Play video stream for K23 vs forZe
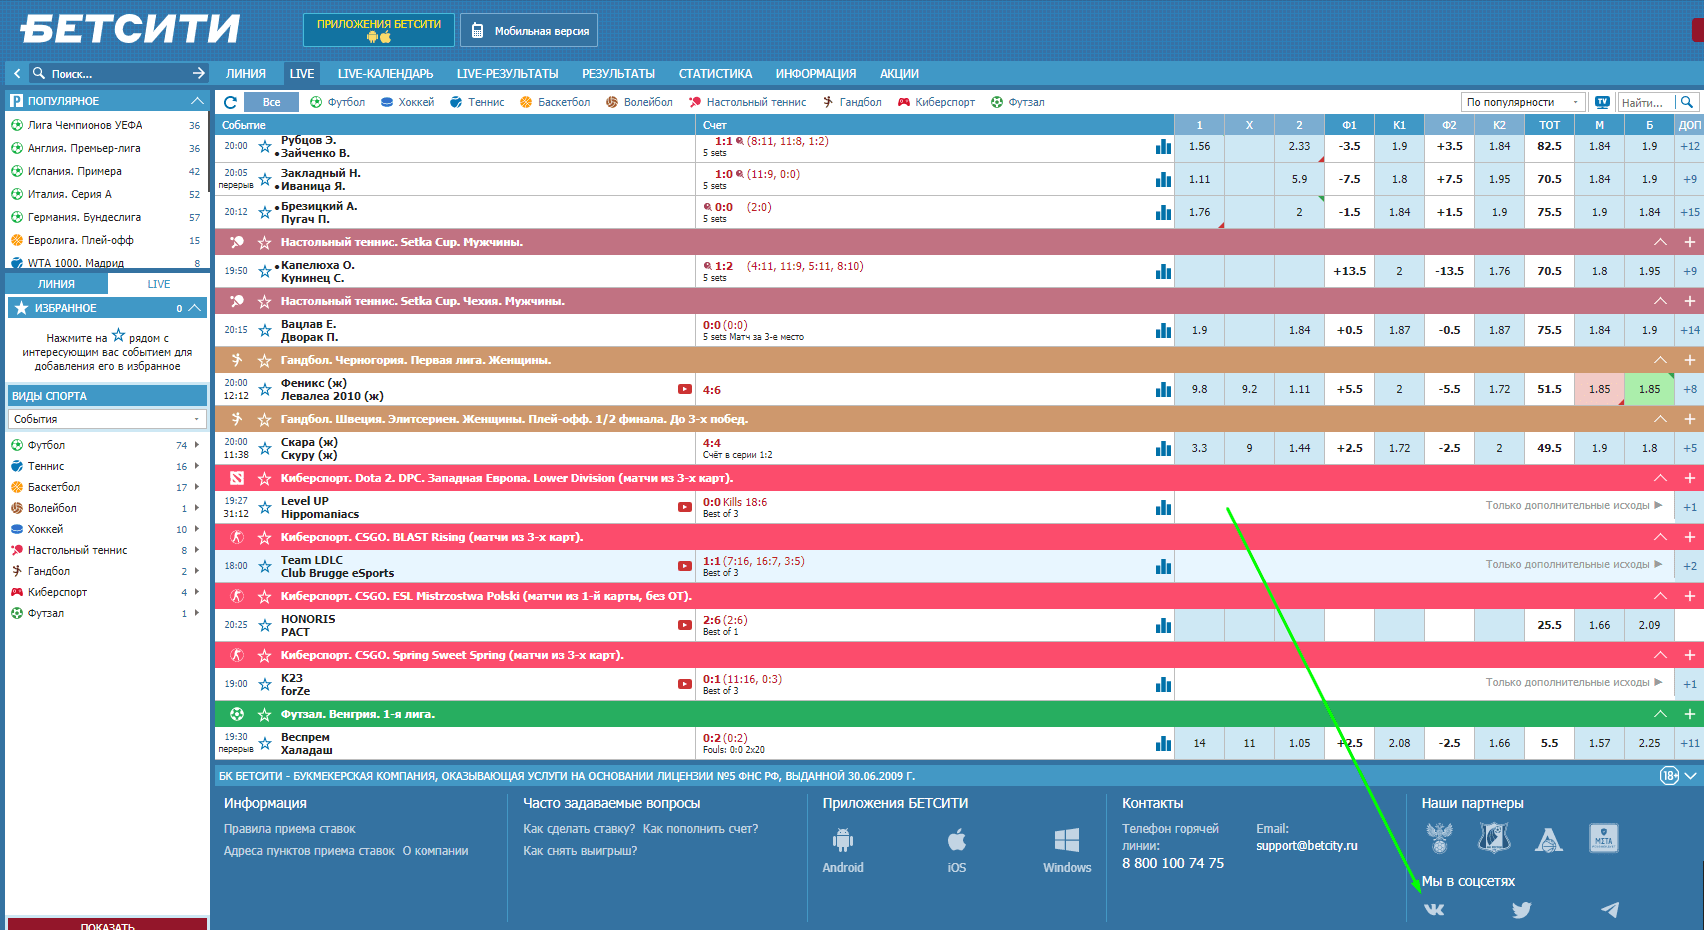Screen dimensions: 1704x930 click(685, 684)
